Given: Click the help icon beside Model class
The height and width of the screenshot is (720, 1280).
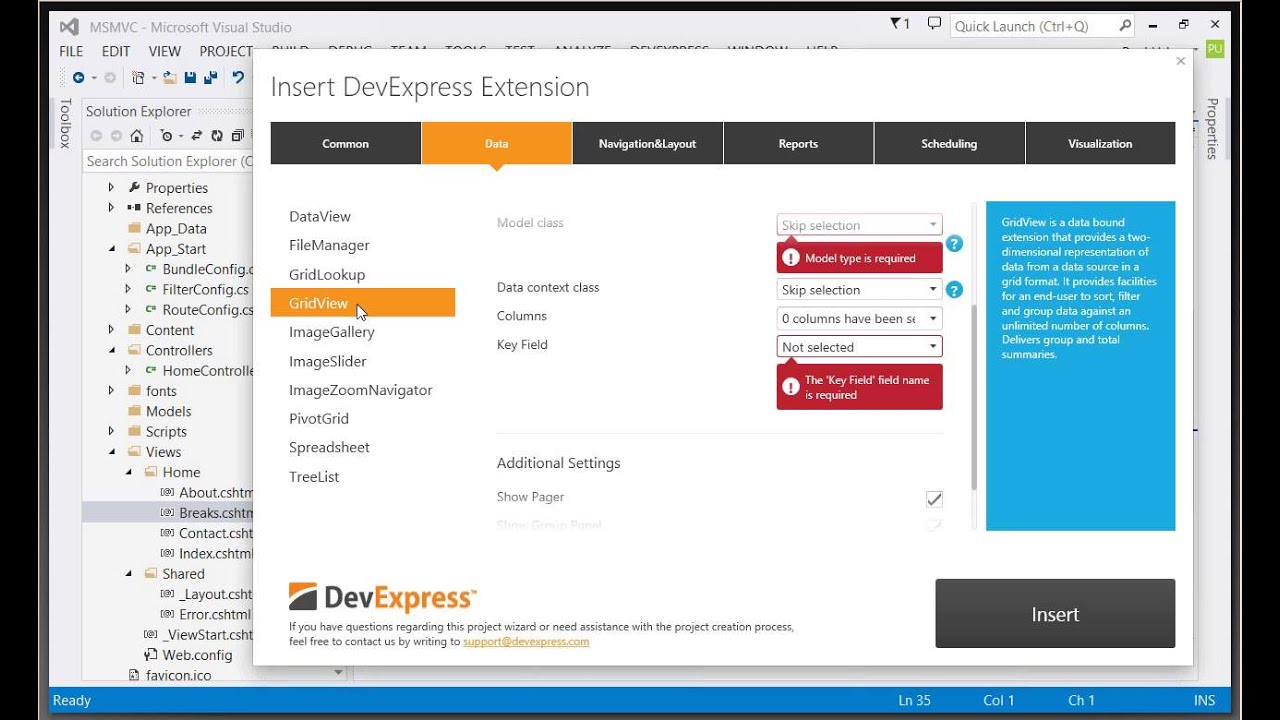Looking at the screenshot, I should click(954, 243).
